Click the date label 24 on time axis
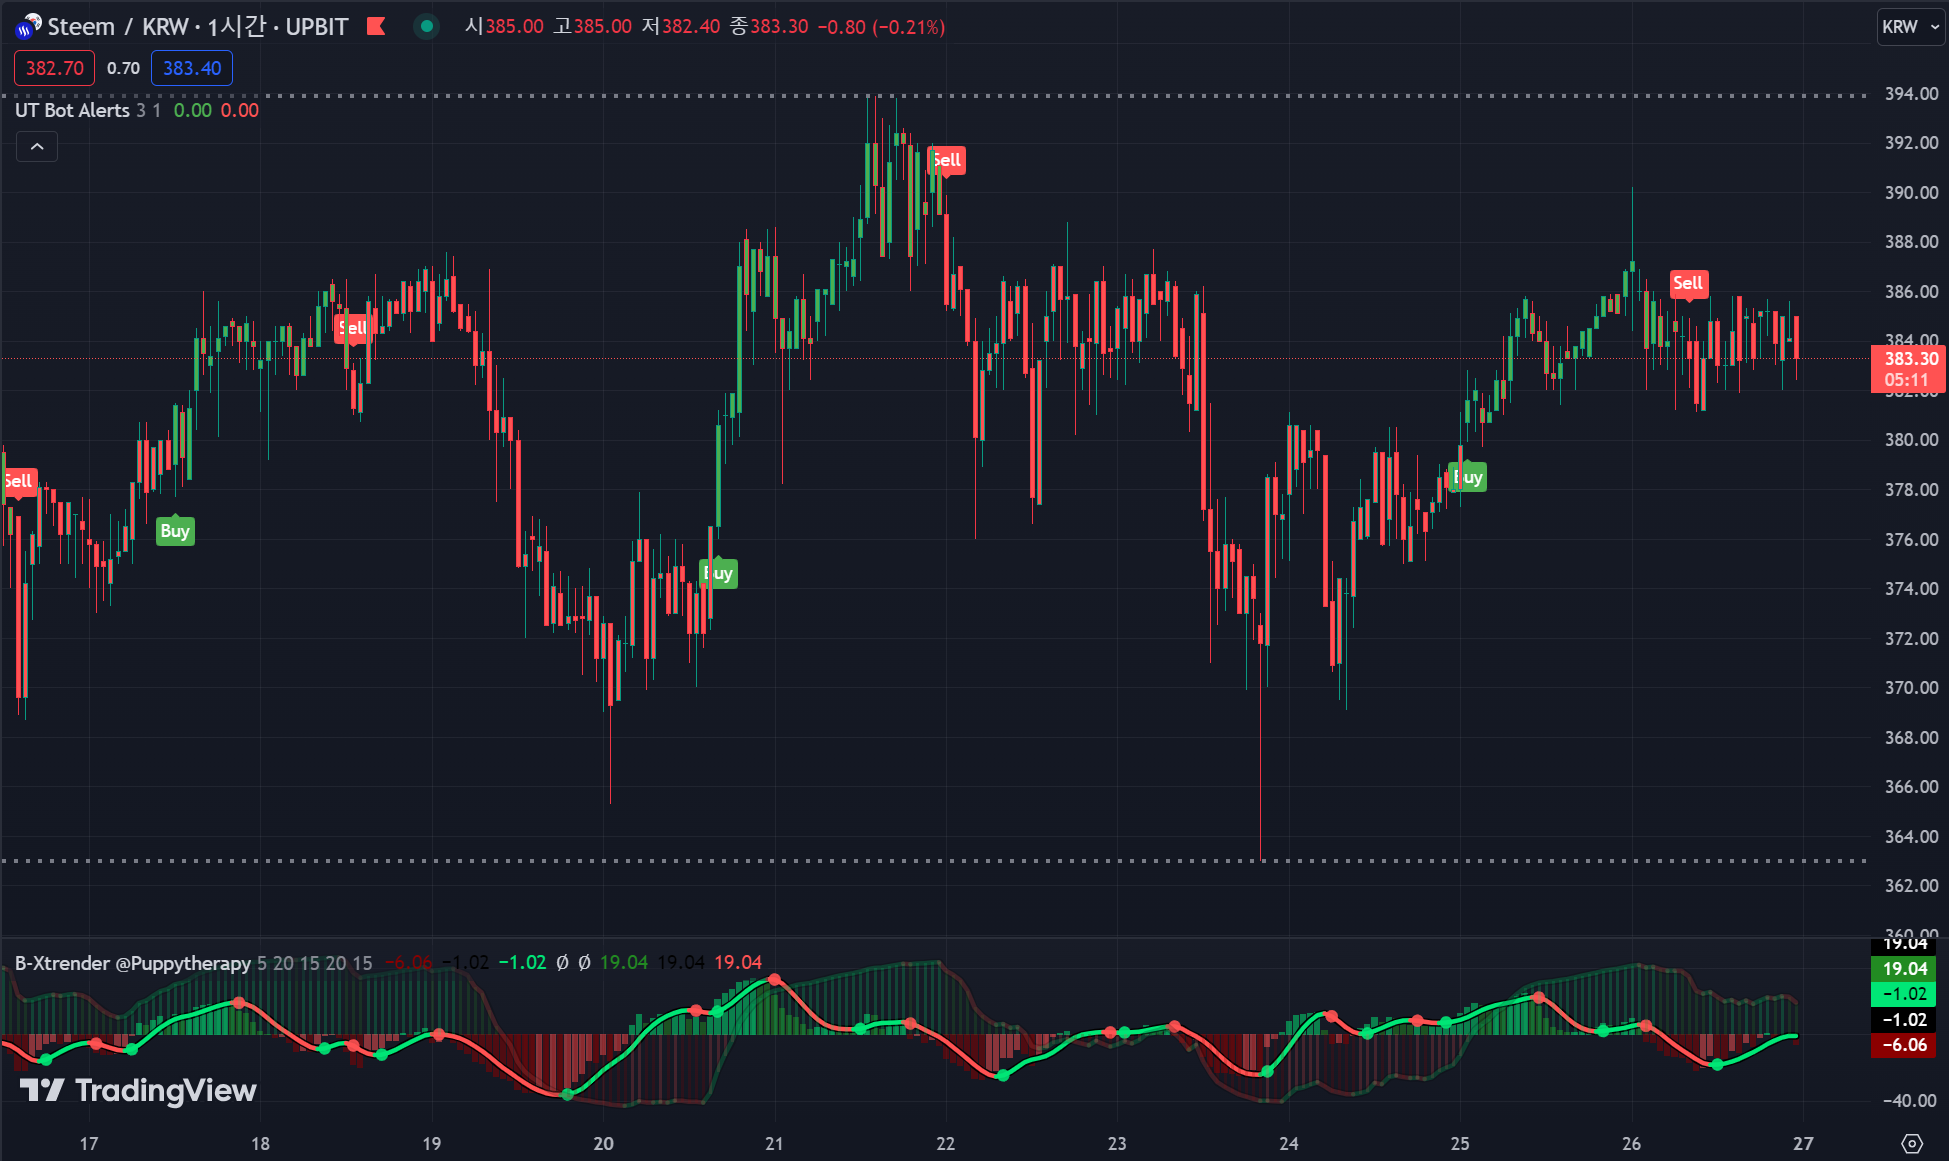 (x=1288, y=1143)
